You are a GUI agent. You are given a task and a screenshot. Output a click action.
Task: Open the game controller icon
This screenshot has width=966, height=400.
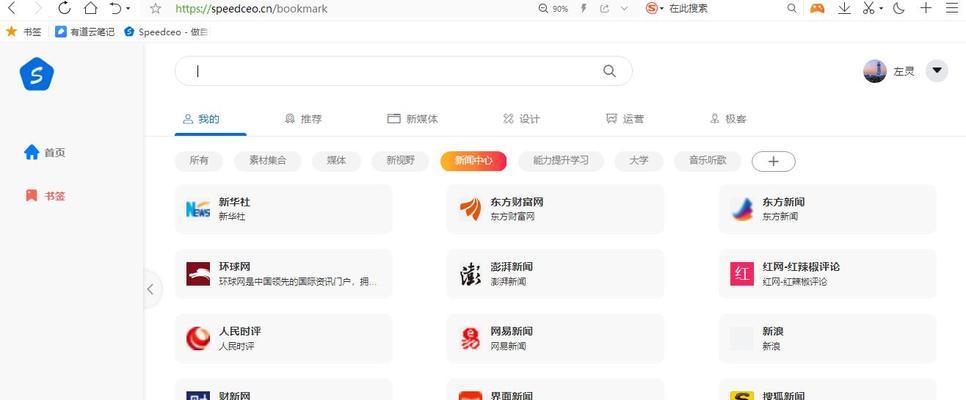pyautogui.click(x=817, y=9)
